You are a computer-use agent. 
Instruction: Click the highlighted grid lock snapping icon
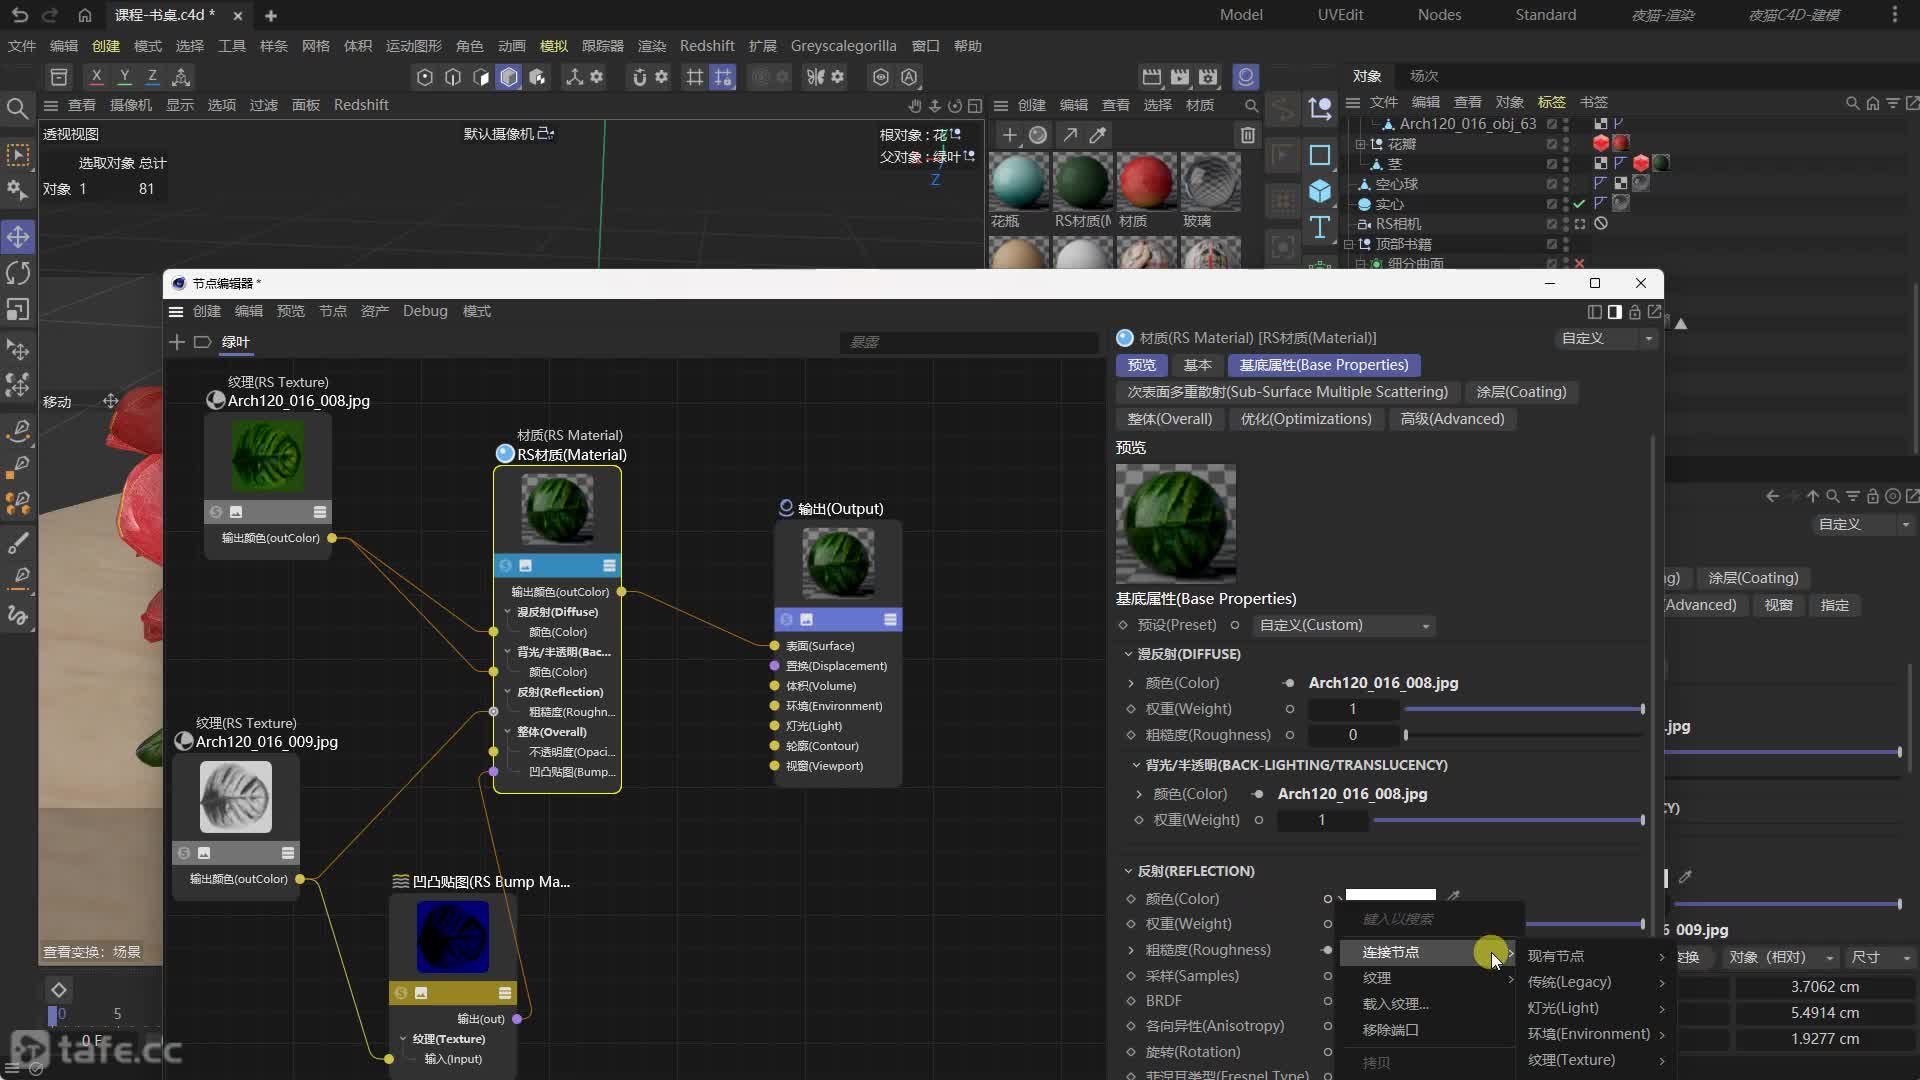[722, 77]
